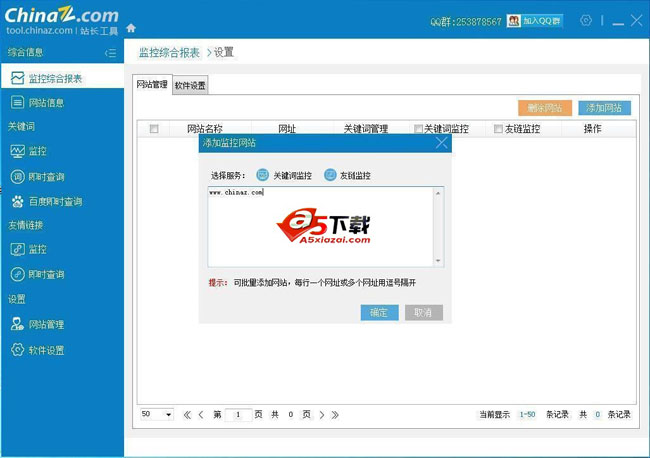The width and height of the screenshot is (650, 458).
Task: Click the page number input field
Action: pyautogui.click(x=238, y=414)
